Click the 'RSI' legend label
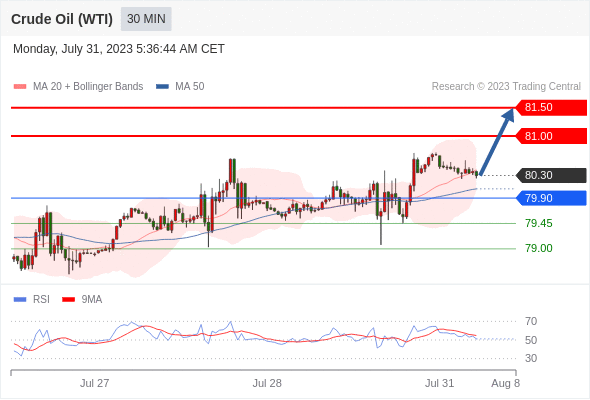Image resolution: width=590 pixels, height=400 pixels. point(41,300)
